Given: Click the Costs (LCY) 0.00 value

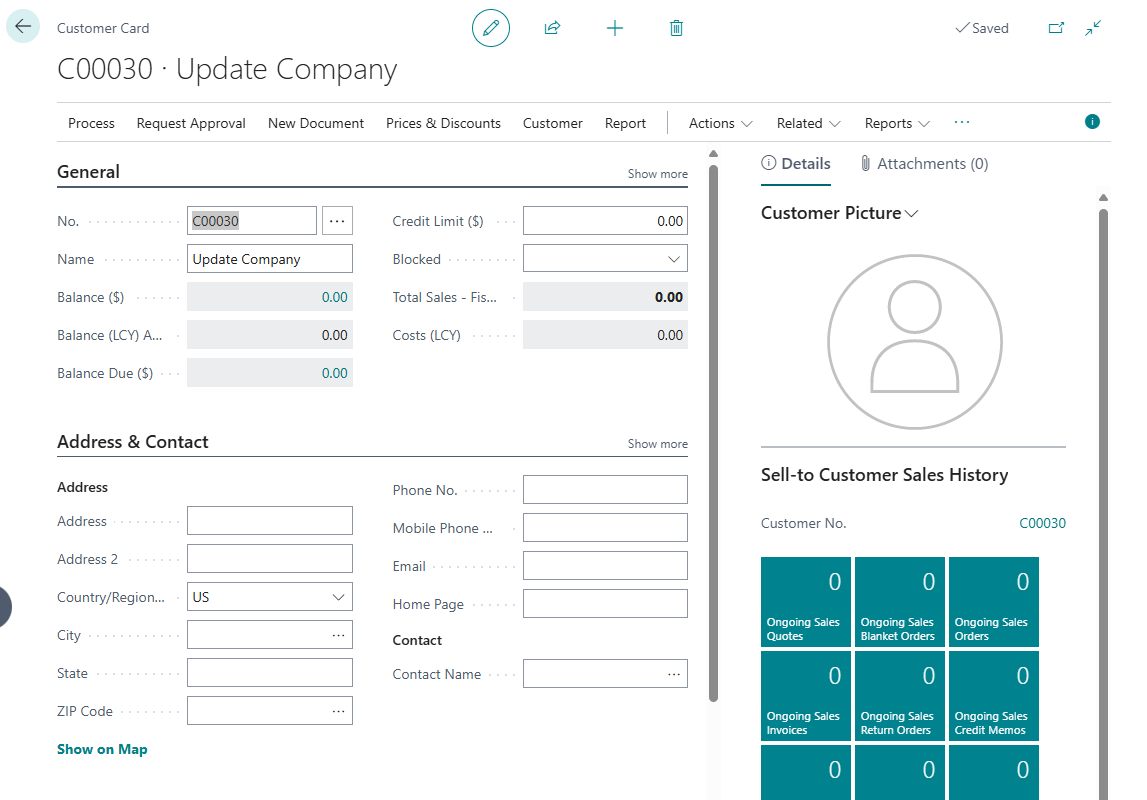Looking at the screenshot, I should click(x=669, y=335).
